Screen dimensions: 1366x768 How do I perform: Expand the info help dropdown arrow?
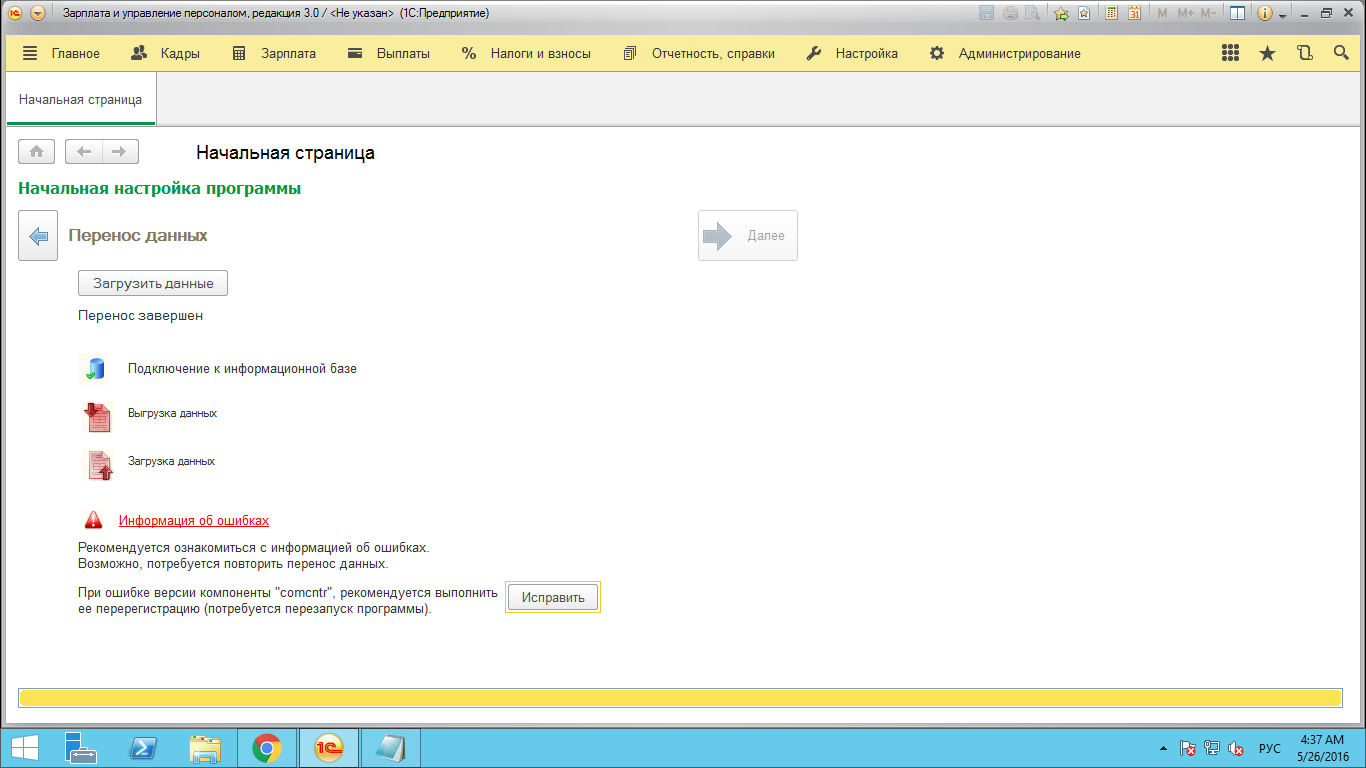(1283, 15)
